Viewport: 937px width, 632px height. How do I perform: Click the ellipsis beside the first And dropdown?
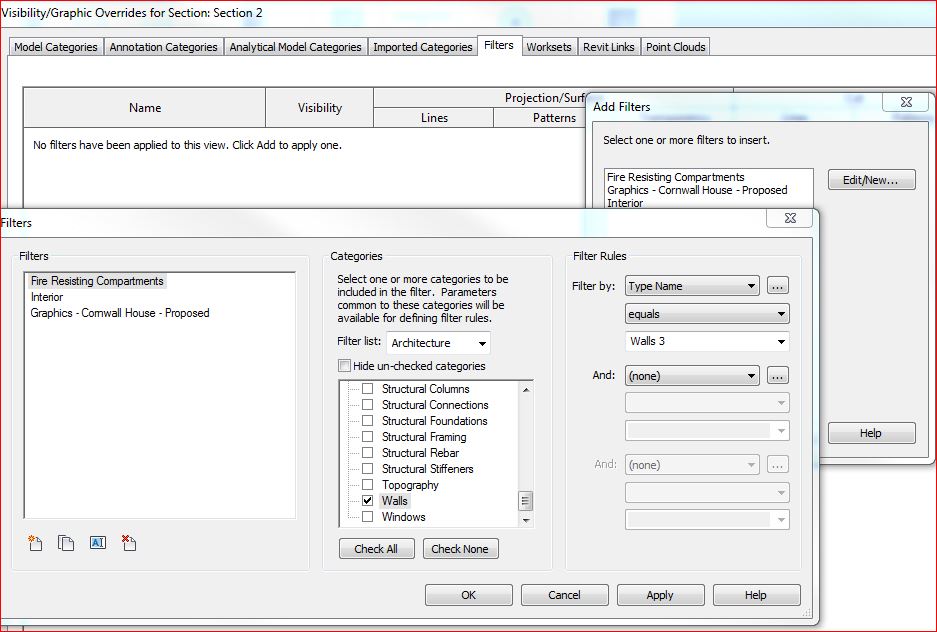click(777, 375)
